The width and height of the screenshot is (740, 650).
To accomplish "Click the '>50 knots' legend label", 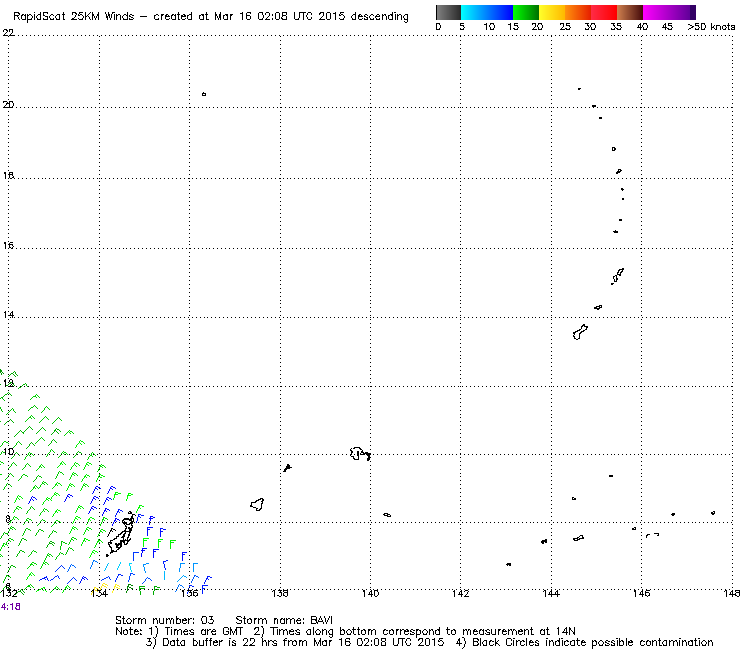I will point(711,27).
